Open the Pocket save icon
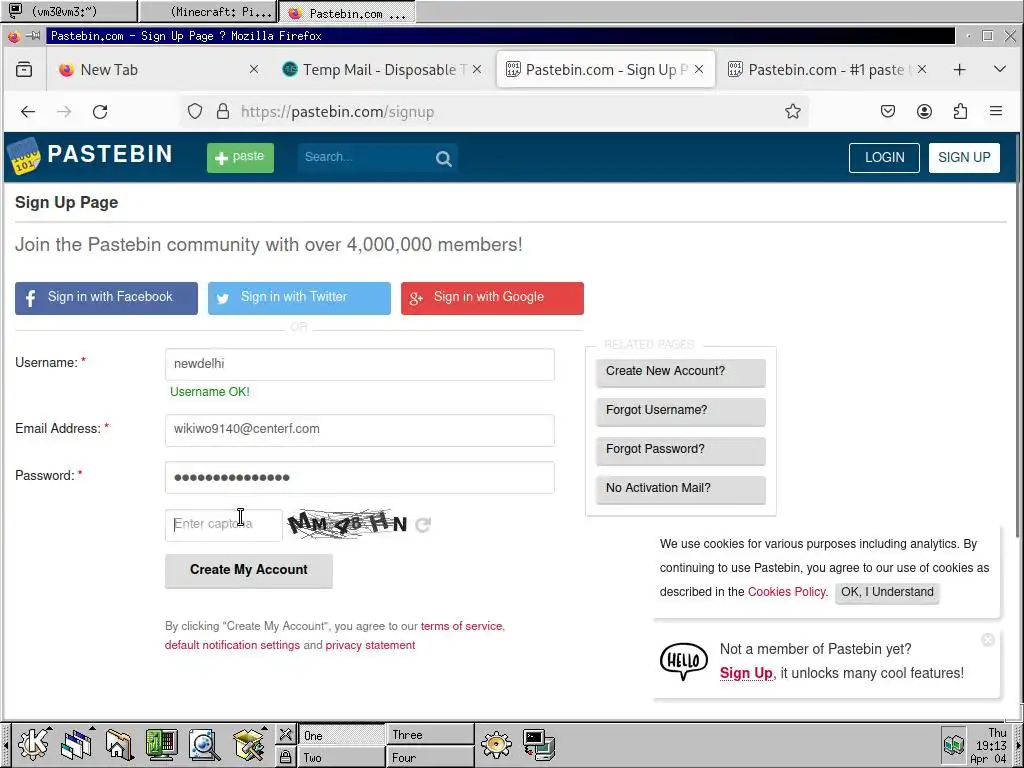The height and width of the screenshot is (768, 1024). point(888,112)
